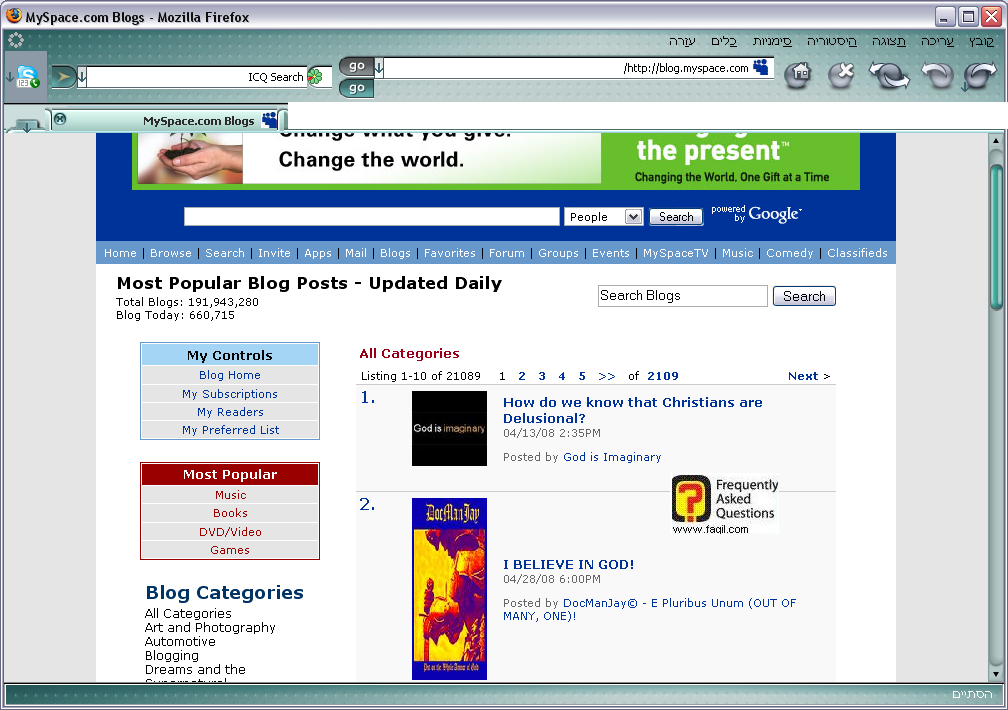Click the ICQ flower icon in search box
1008x710 pixels.
click(315, 77)
